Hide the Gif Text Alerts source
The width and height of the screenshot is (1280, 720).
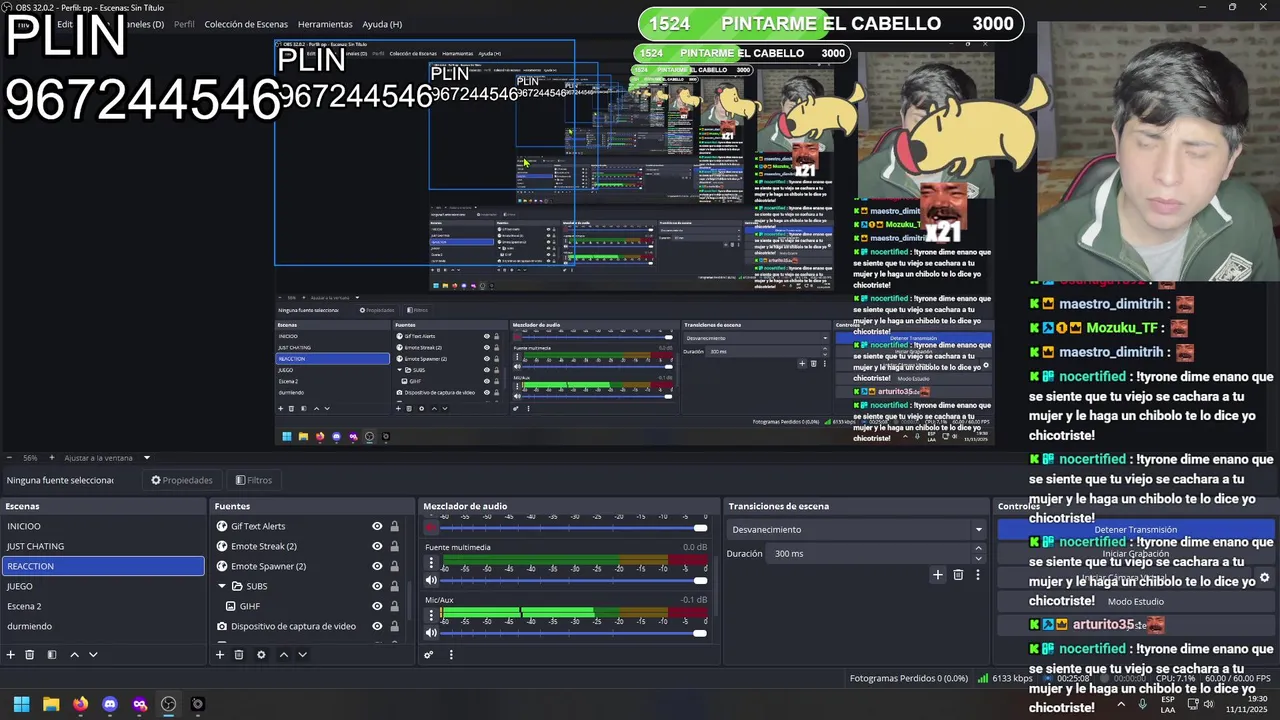pyautogui.click(x=377, y=526)
